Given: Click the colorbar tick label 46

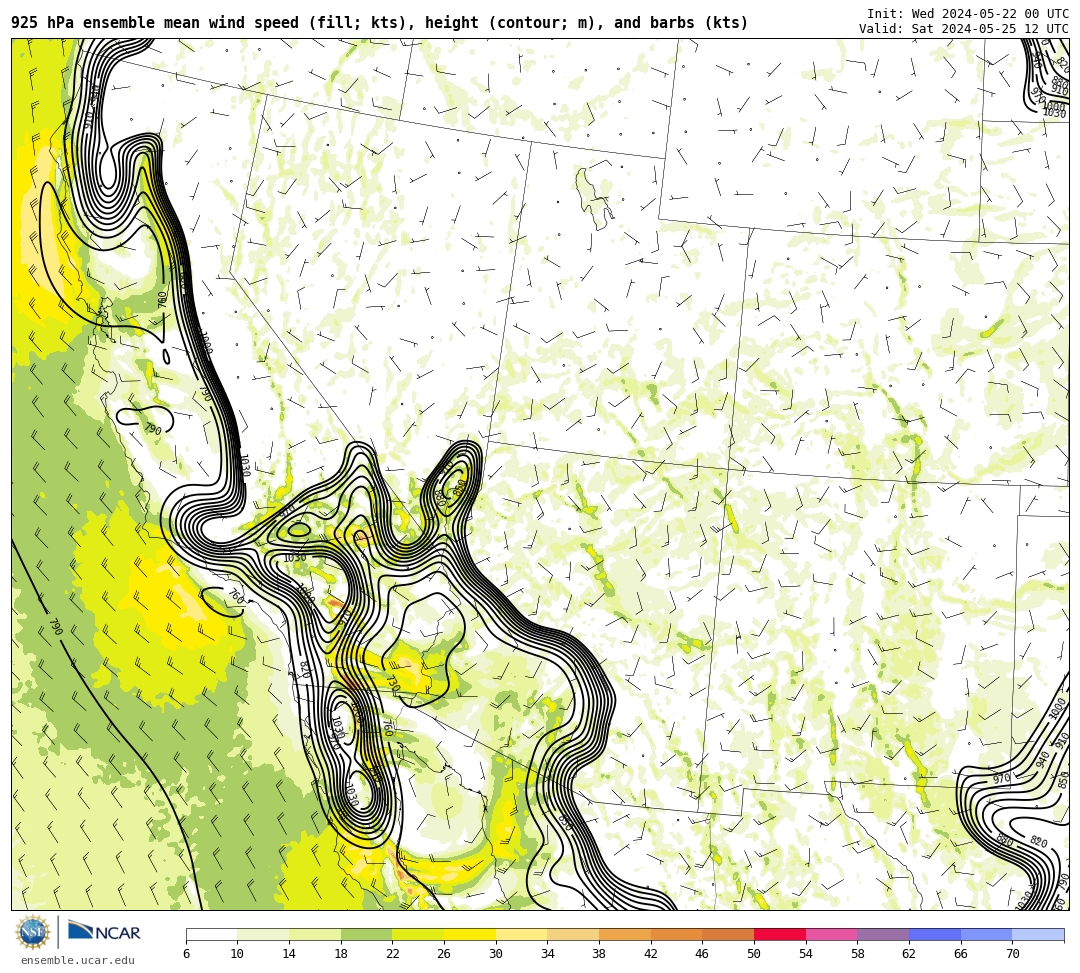Looking at the screenshot, I should (703, 954).
